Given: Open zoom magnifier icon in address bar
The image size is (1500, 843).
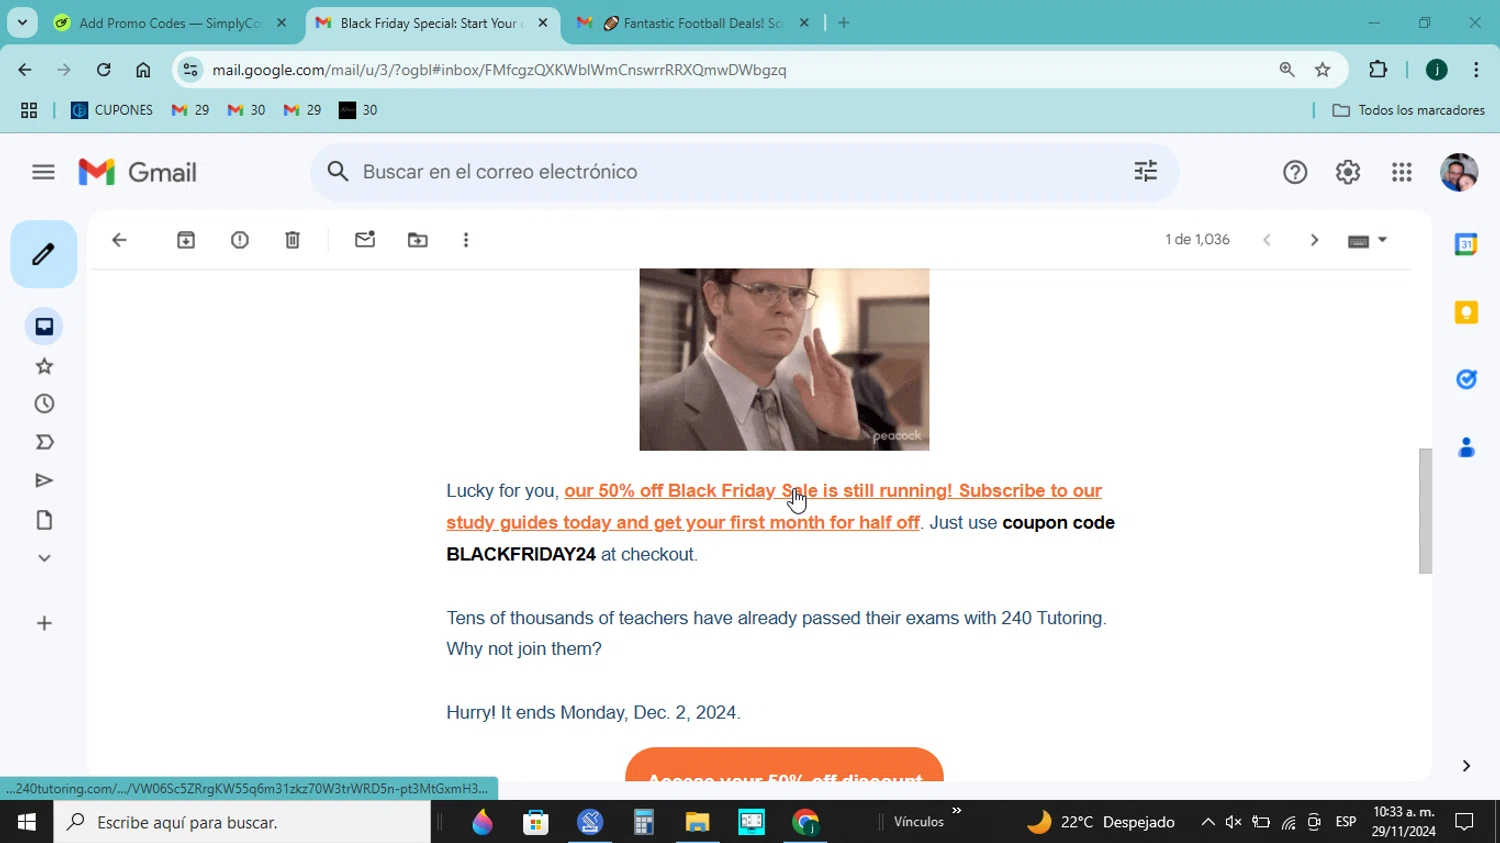Looking at the screenshot, I should tap(1287, 70).
